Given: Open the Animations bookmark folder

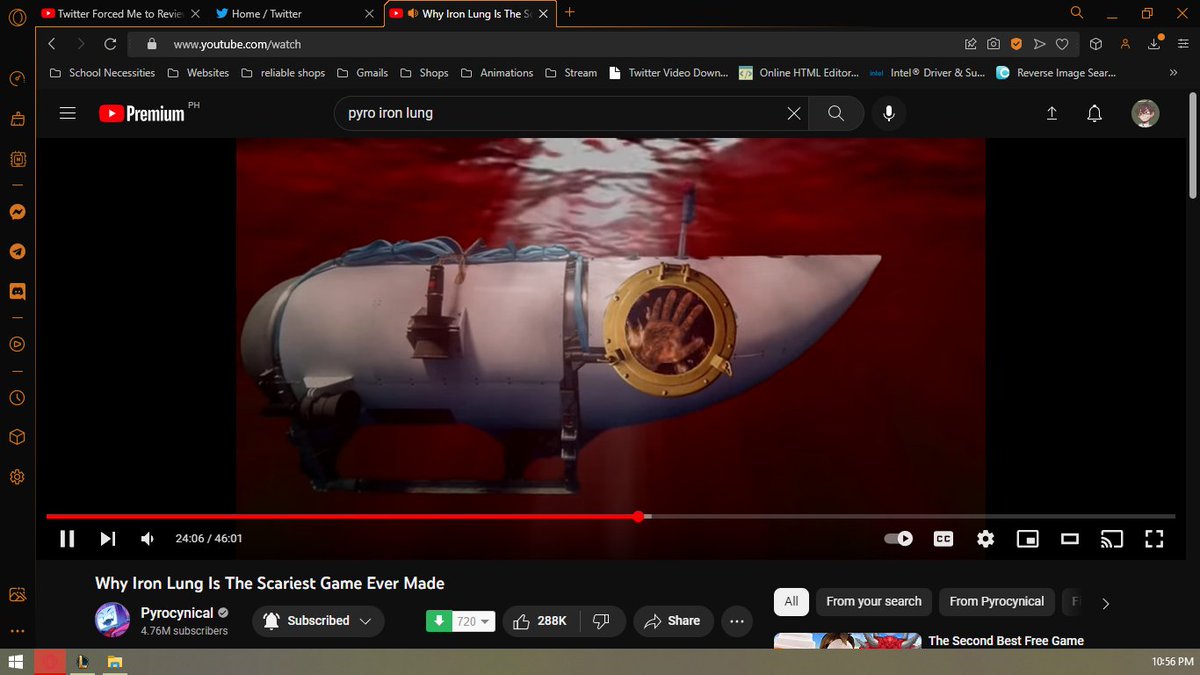Looking at the screenshot, I should [x=496, y=73].
